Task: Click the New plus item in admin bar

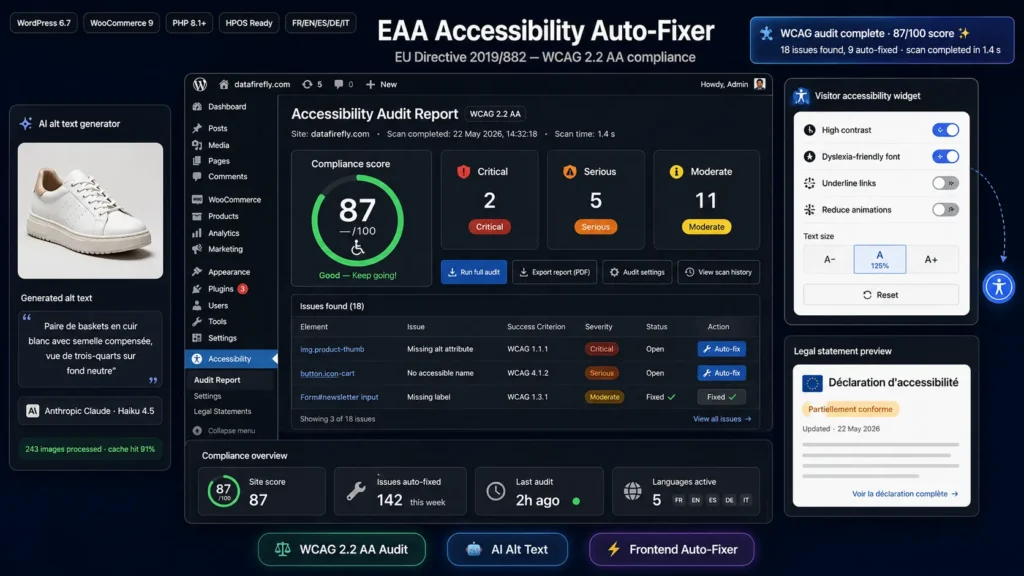Action: pyautogui.click(x=381, y=84)
